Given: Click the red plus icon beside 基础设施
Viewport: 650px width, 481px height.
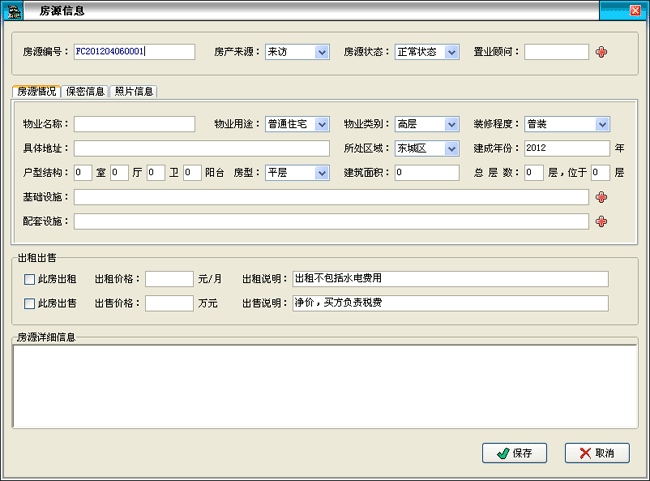Looking at the screenshot, I should [601, 197].
